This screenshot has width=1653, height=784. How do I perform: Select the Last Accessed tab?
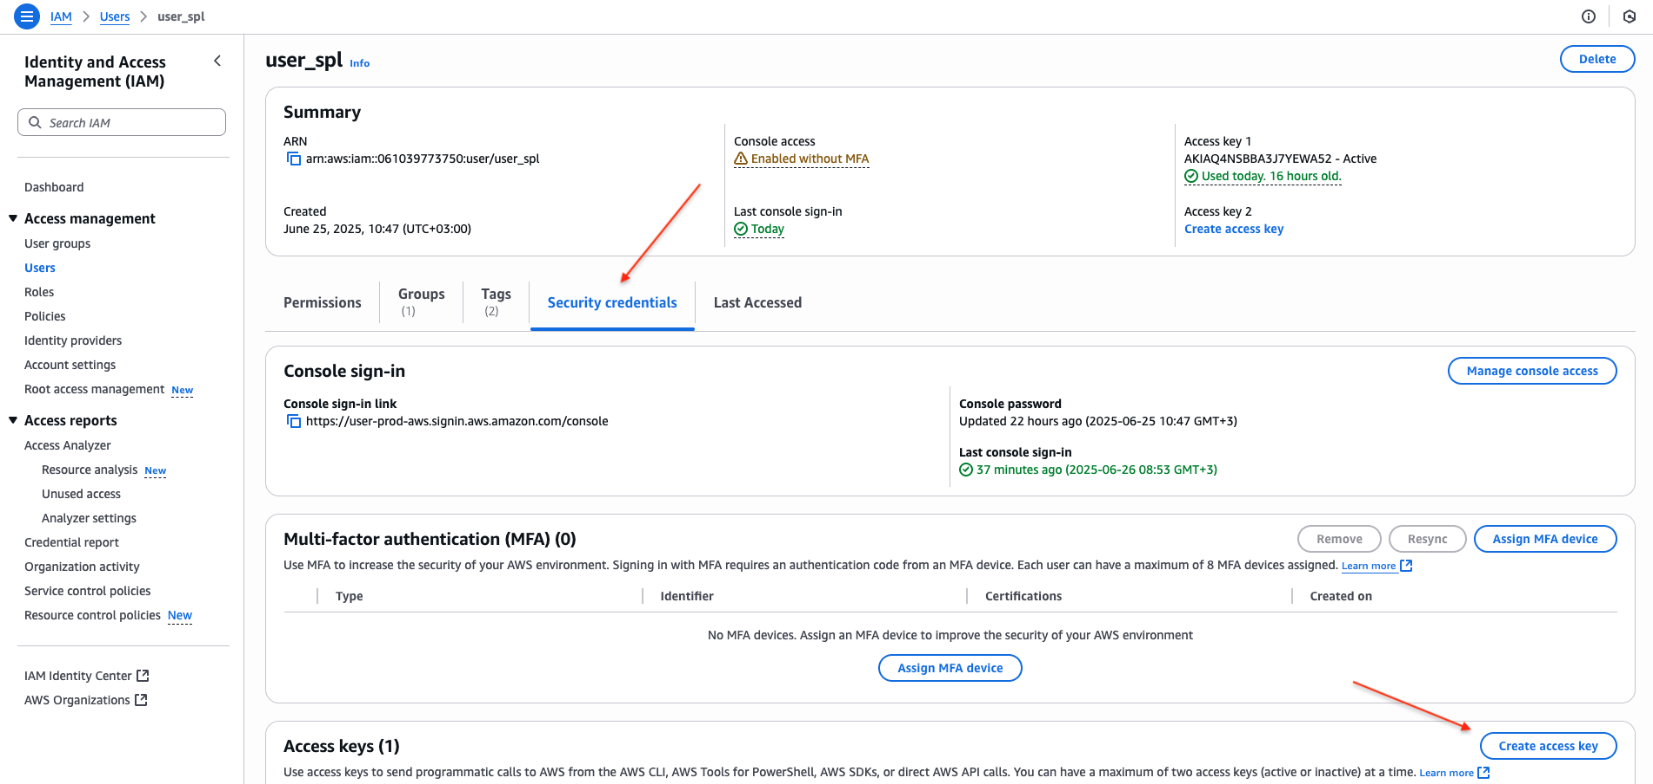[757, 303]
